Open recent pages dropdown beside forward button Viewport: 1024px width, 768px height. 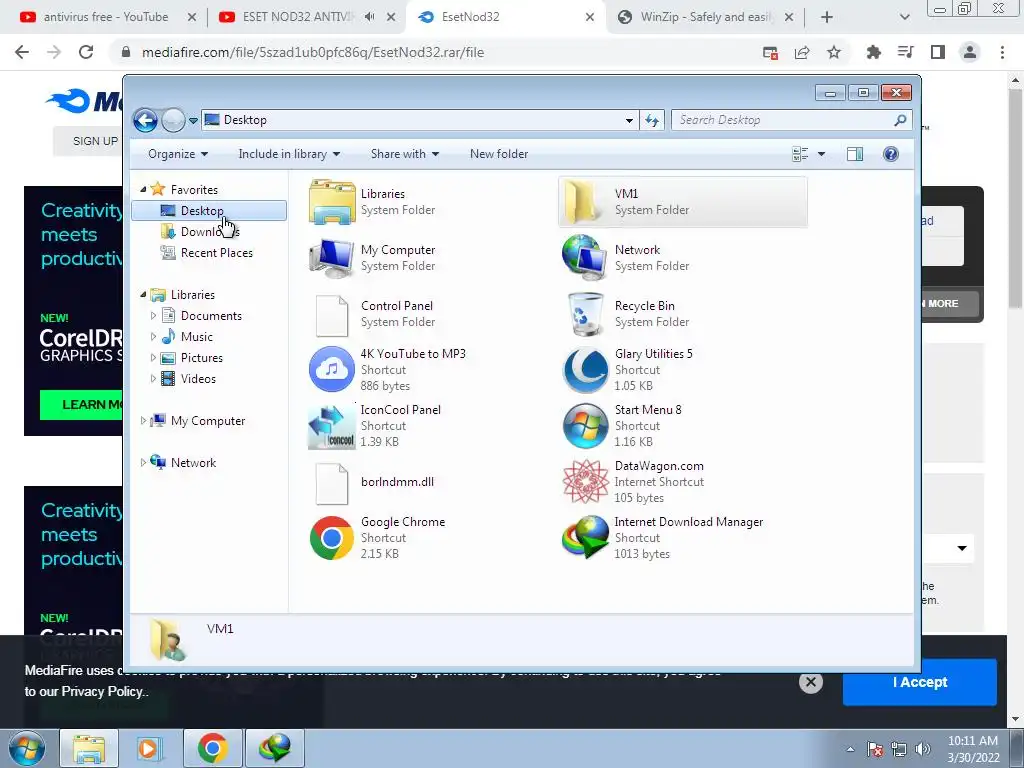coord(193,121)
